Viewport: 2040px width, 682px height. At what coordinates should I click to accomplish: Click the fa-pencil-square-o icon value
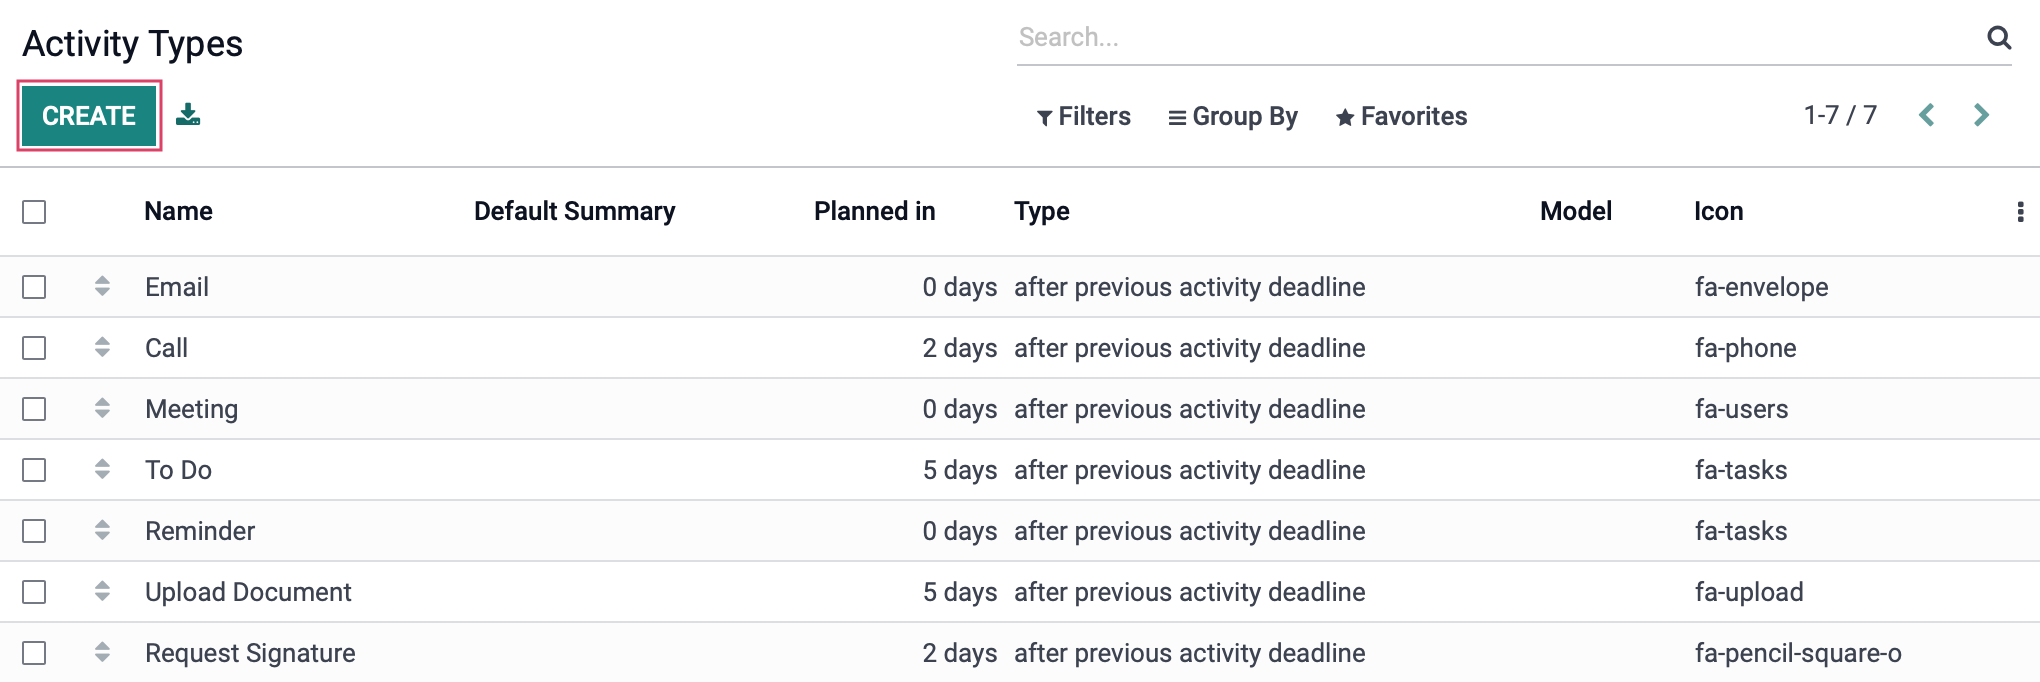click(1798, 653)
